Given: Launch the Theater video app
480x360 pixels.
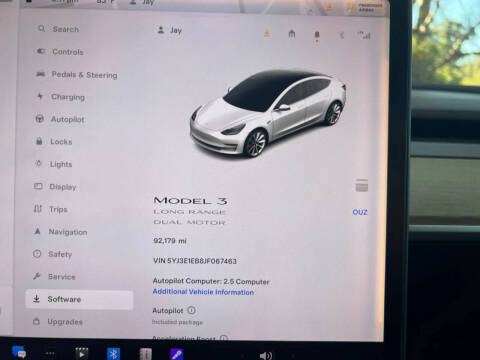Looking at the screenshot, I should [82, 353].
